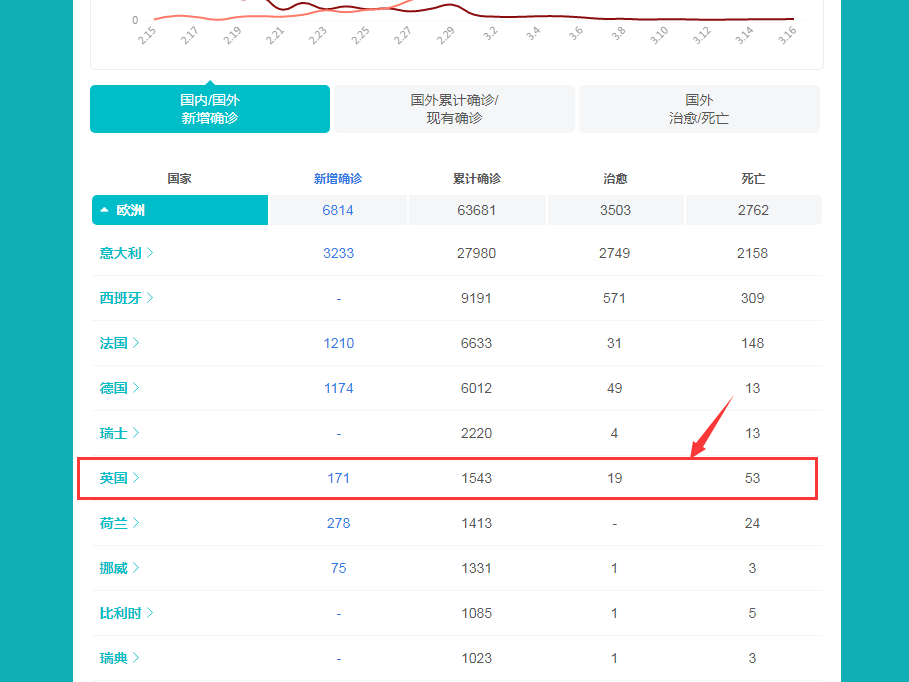Sort by 新增确诊 column header
The width and height of the screenshot is (909, 682).
pos(338,178)
